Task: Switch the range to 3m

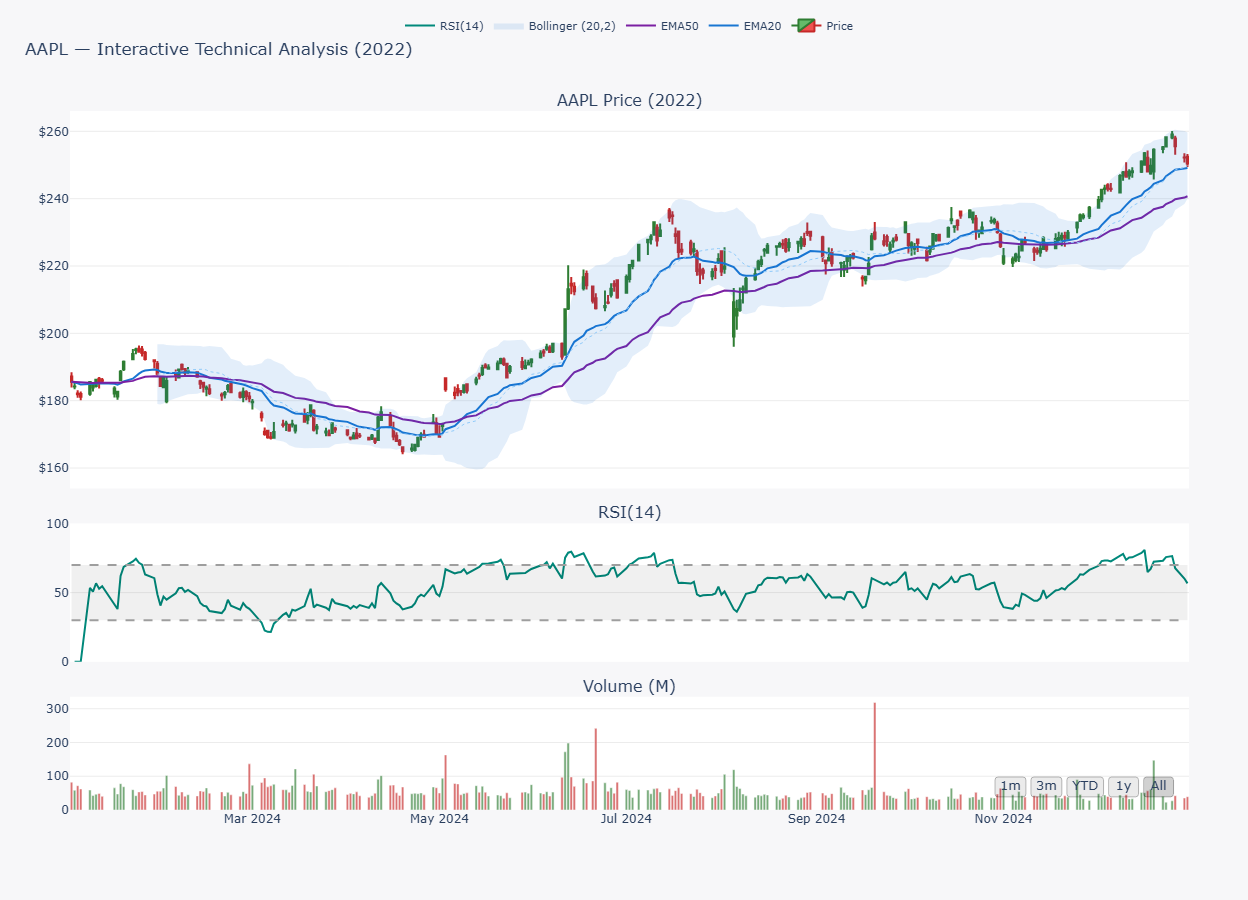Action: point(1046,786)
